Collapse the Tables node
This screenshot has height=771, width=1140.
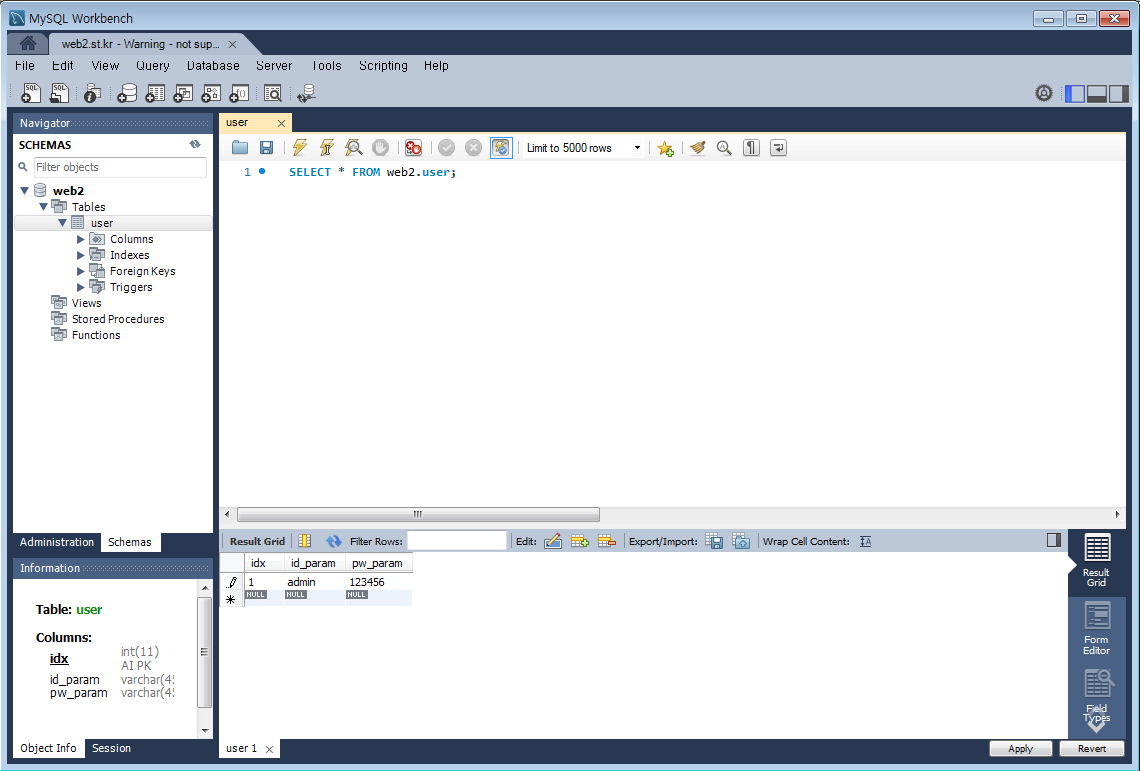44,207
